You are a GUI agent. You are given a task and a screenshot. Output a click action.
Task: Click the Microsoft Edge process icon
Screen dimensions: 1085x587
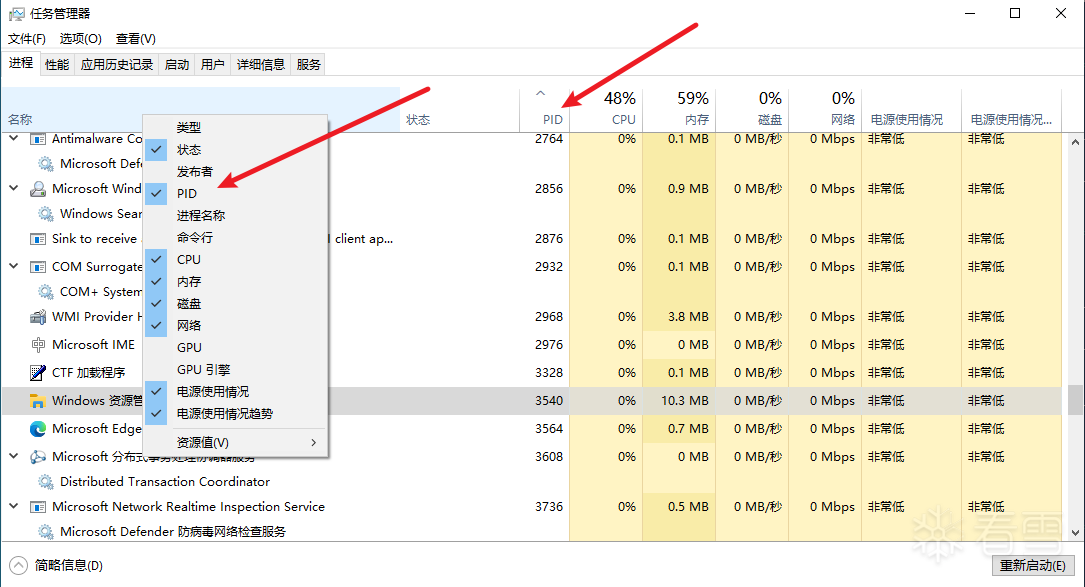point(38,429)
